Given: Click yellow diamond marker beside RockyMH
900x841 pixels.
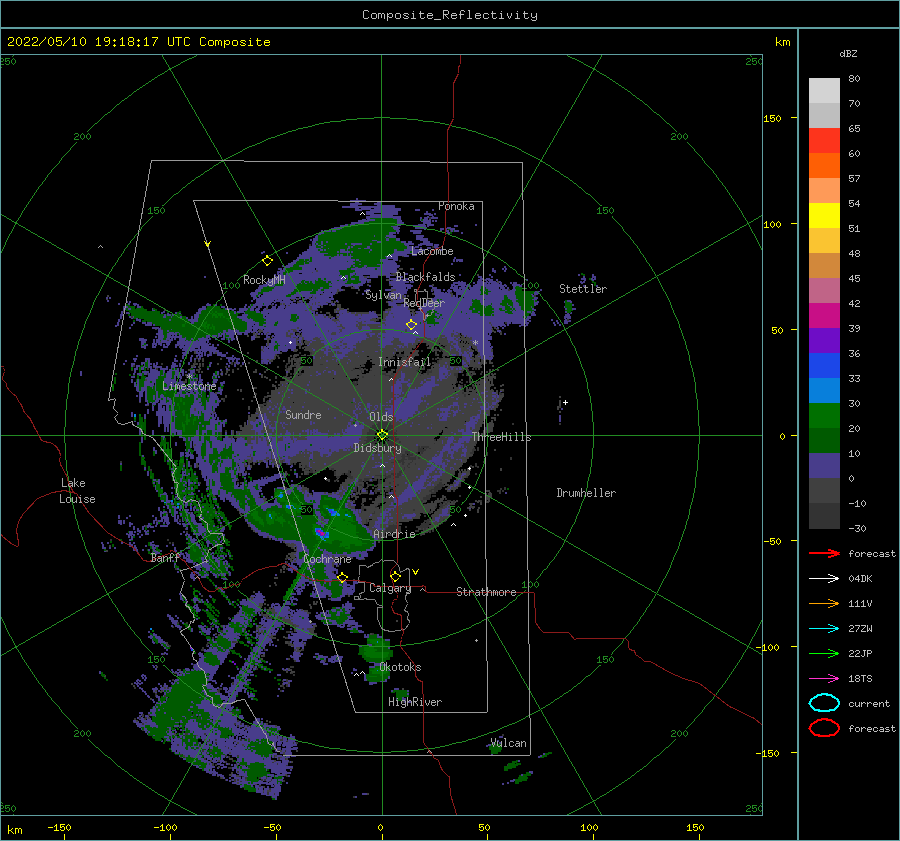Looking at the screenshot, I should pos(267,261).
